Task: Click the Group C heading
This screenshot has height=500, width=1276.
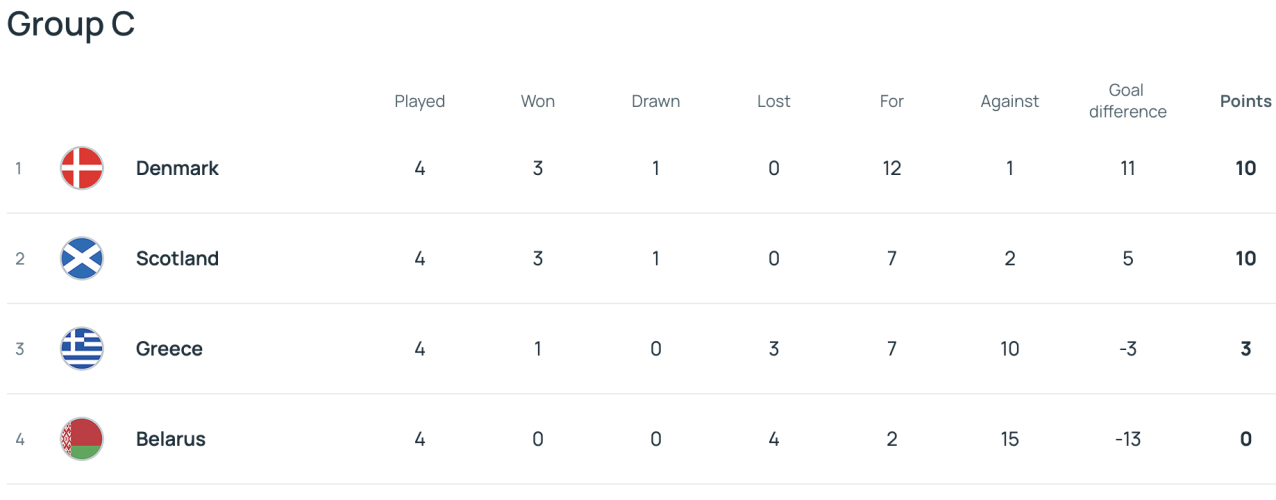Action: pyautogui.click(x=71, y=25)
